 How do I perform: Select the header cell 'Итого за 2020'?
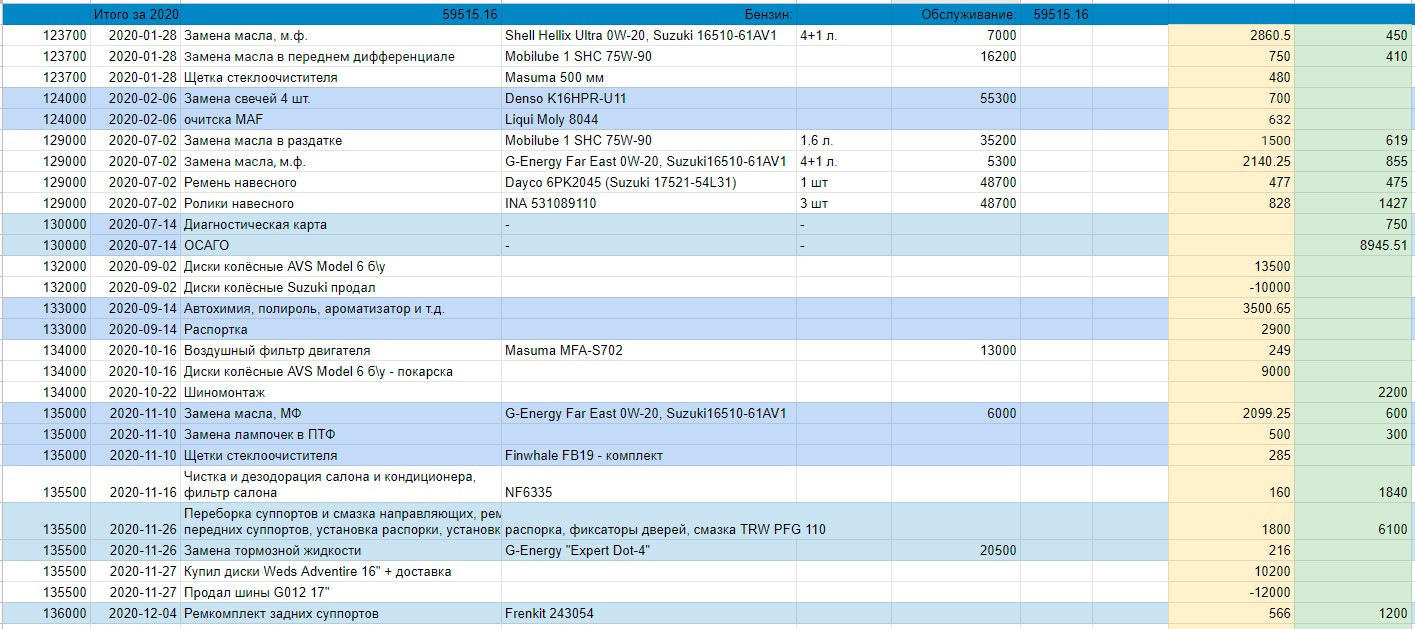tap(135, 15)
